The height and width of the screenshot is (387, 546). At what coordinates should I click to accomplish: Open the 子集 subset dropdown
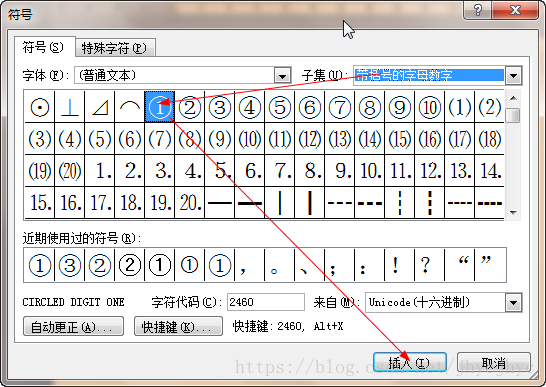[513, 75]
